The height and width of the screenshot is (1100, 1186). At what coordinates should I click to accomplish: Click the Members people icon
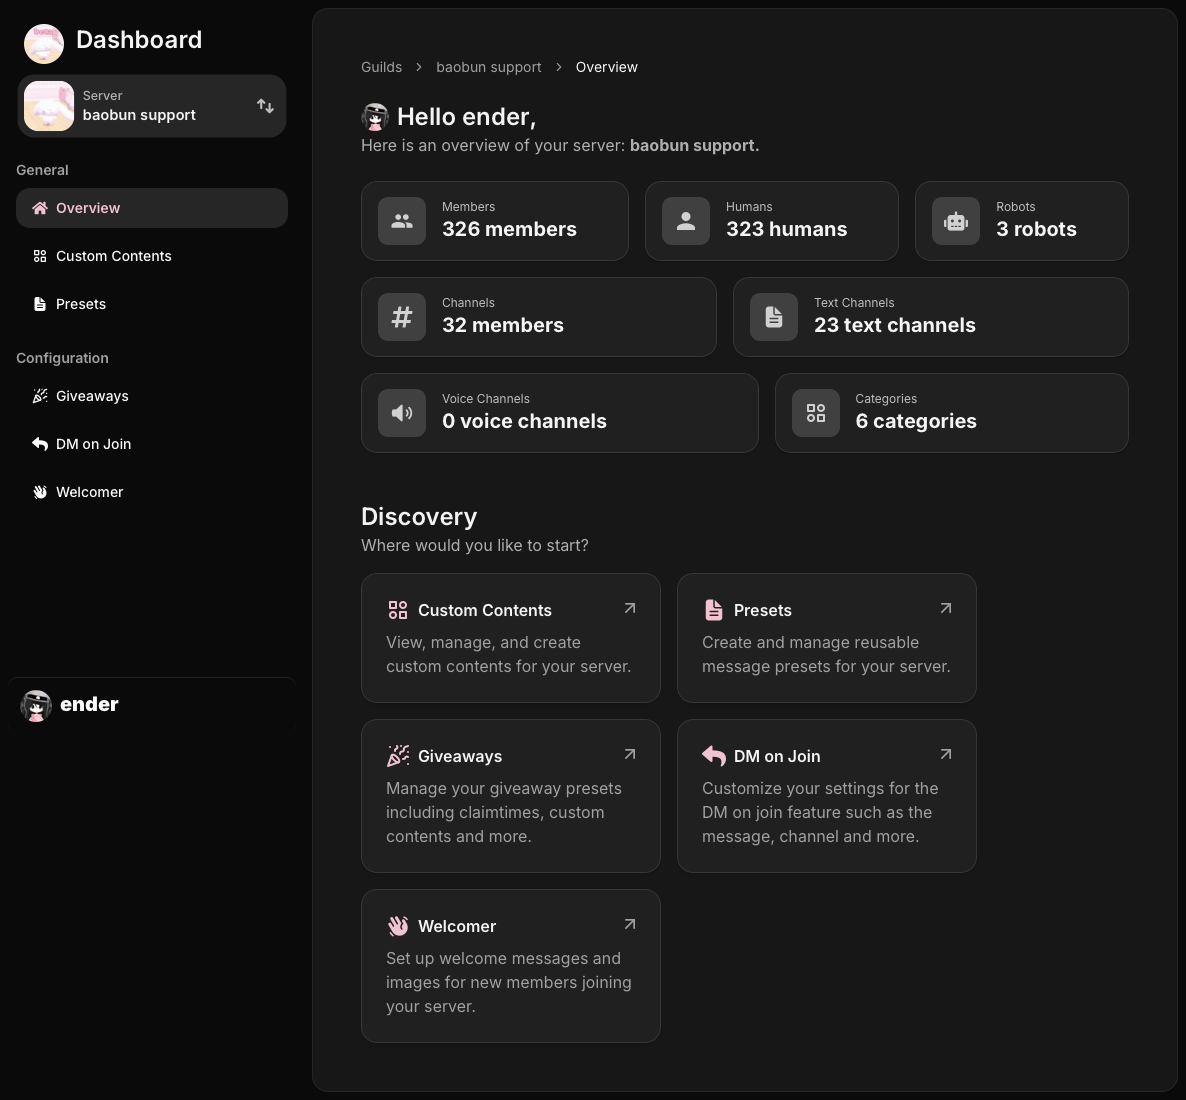(402, 221)
